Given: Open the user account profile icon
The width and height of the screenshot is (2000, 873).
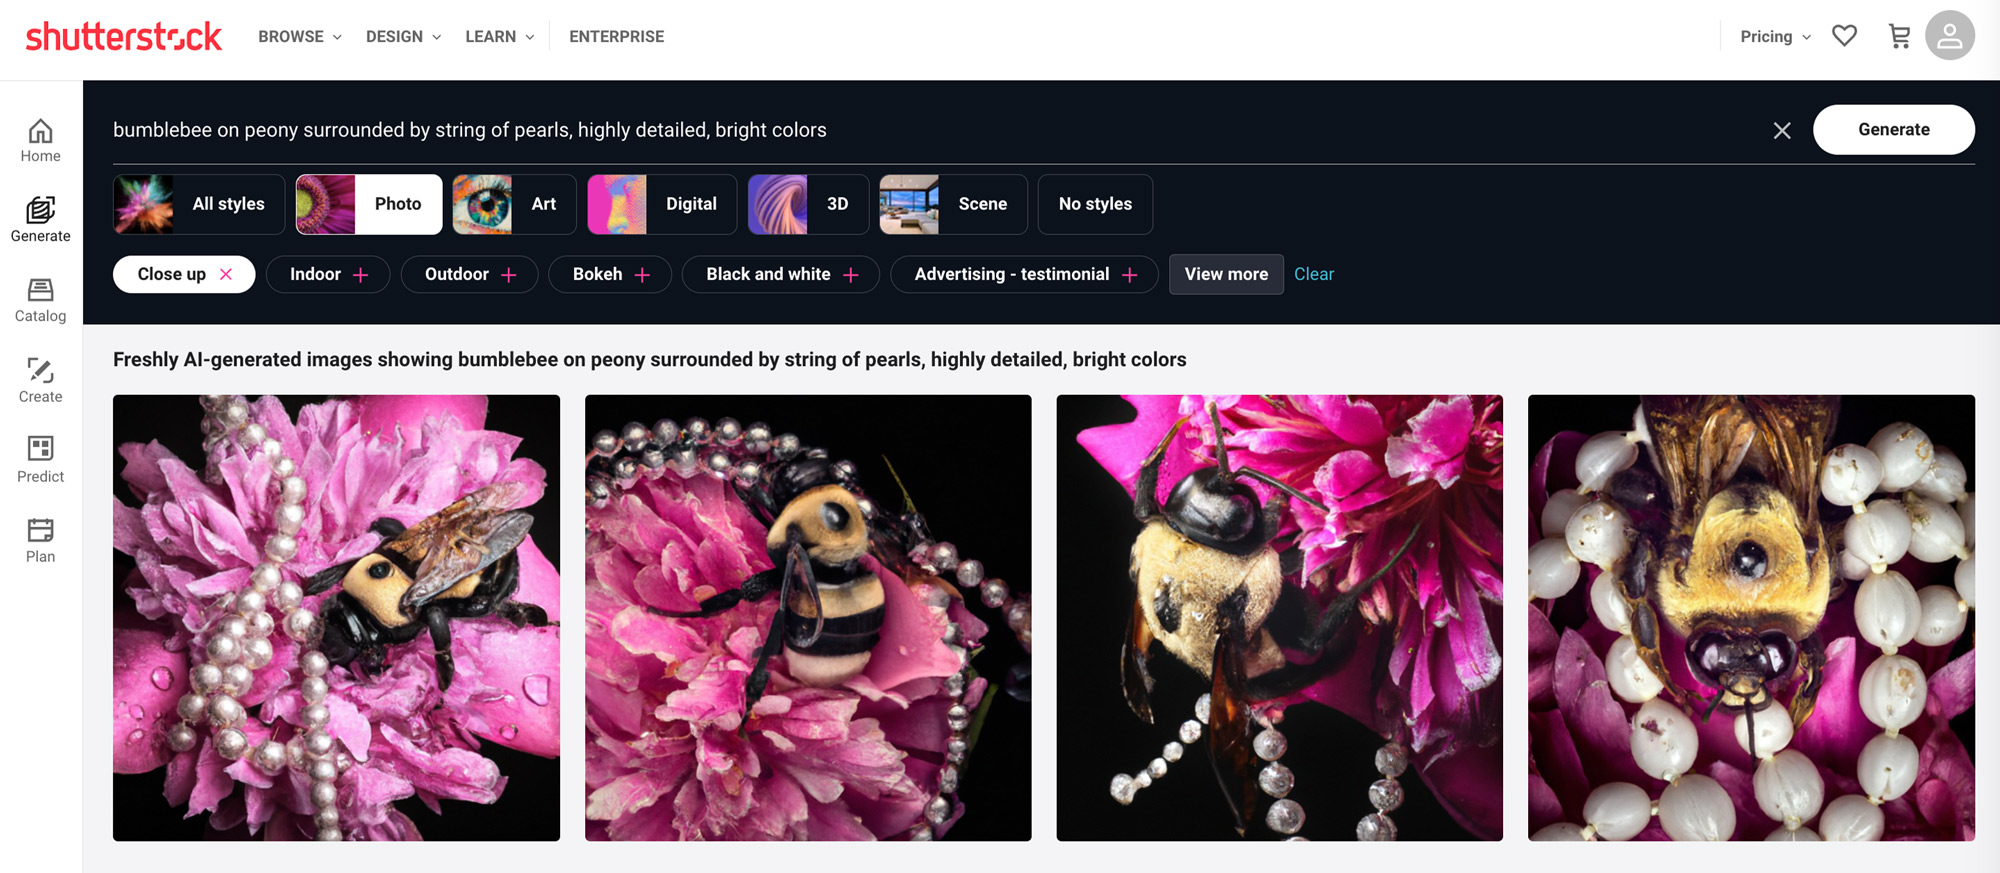Looking at the screenshot, I should coord(1949,36).
